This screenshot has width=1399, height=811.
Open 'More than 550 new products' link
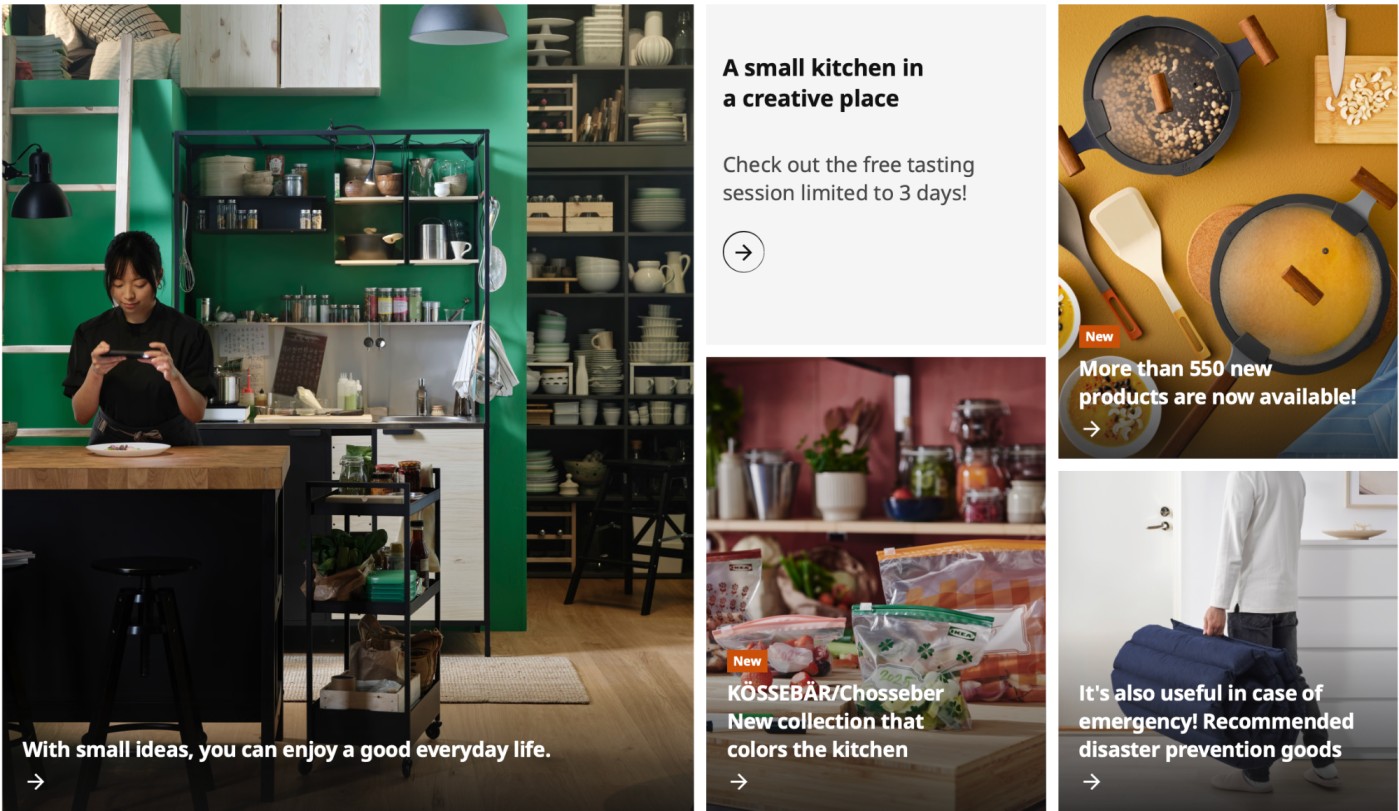[x=1217, y=383]
